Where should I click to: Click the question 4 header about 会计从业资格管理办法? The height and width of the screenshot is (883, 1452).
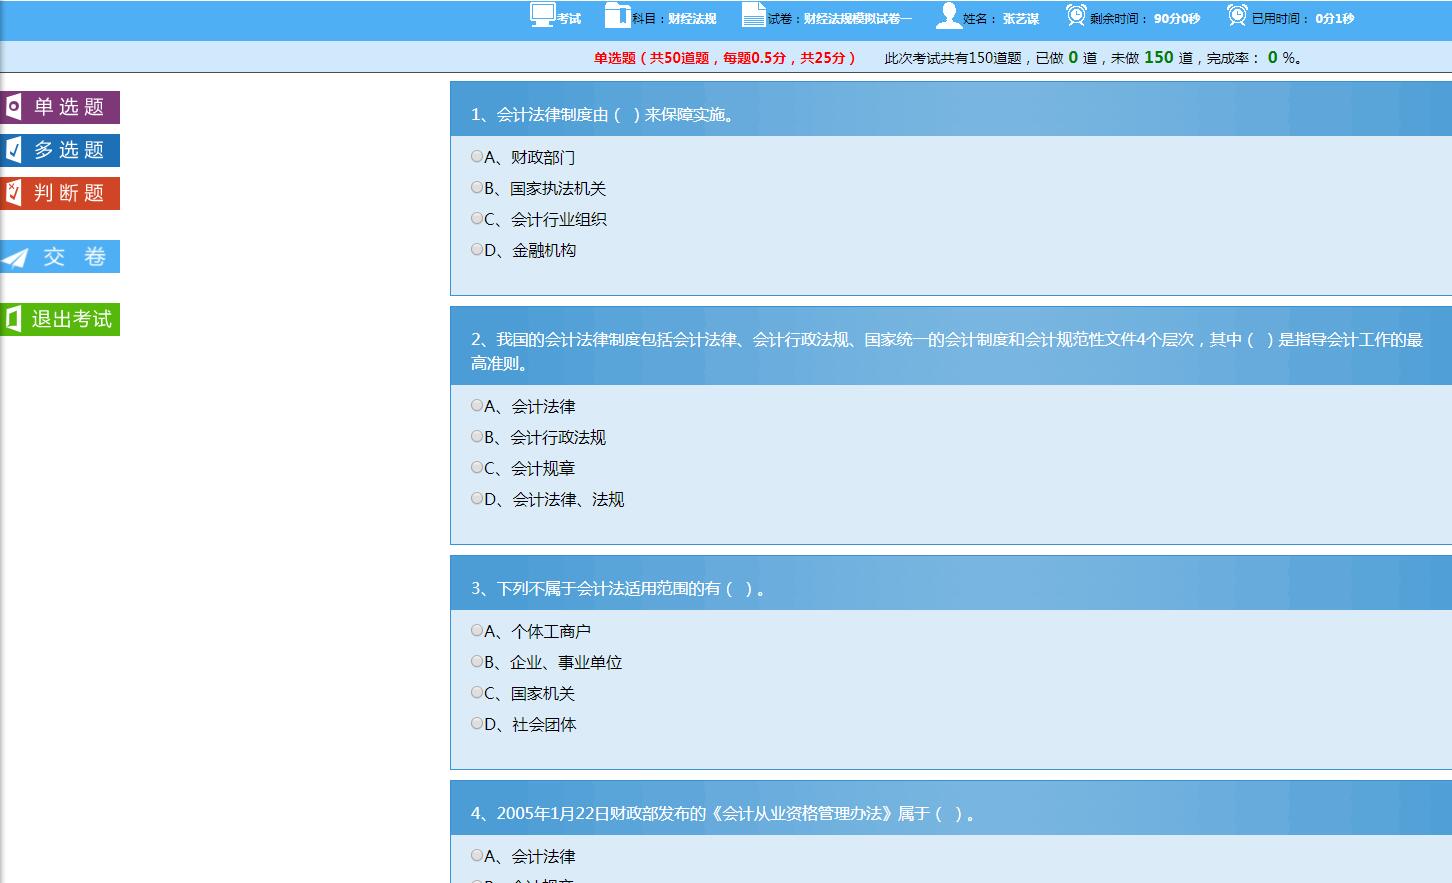722,813
